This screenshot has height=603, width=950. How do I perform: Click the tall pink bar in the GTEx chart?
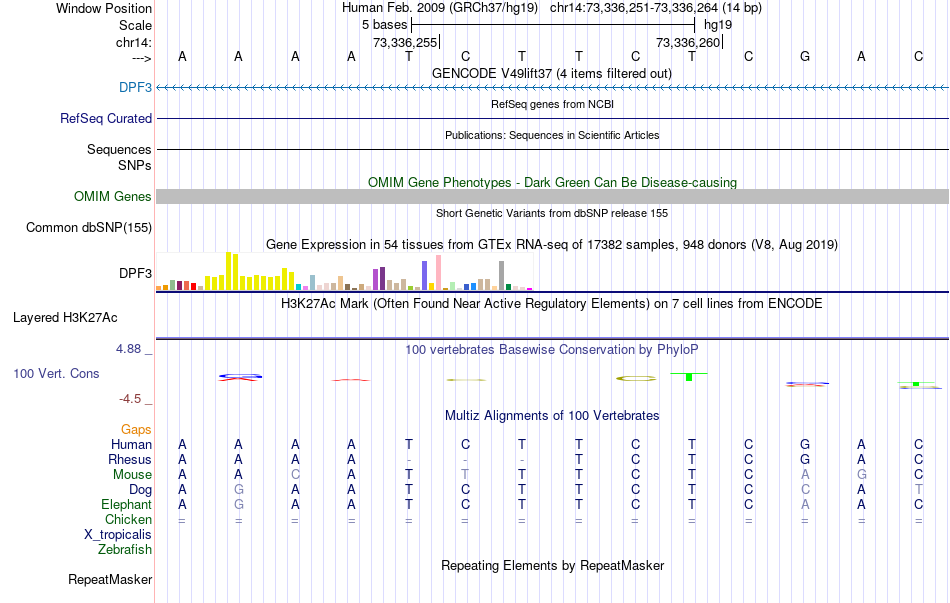point(438,273)
